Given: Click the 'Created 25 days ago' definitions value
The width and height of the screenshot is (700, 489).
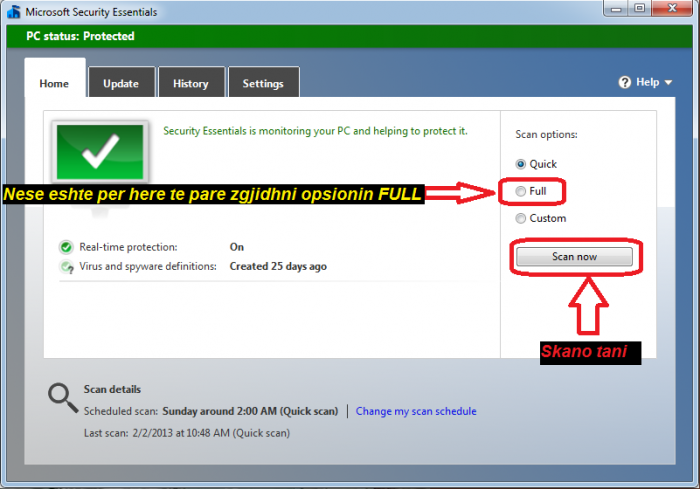Looking at the screenshot, I should pyautogui.click(x=278, y=266).
